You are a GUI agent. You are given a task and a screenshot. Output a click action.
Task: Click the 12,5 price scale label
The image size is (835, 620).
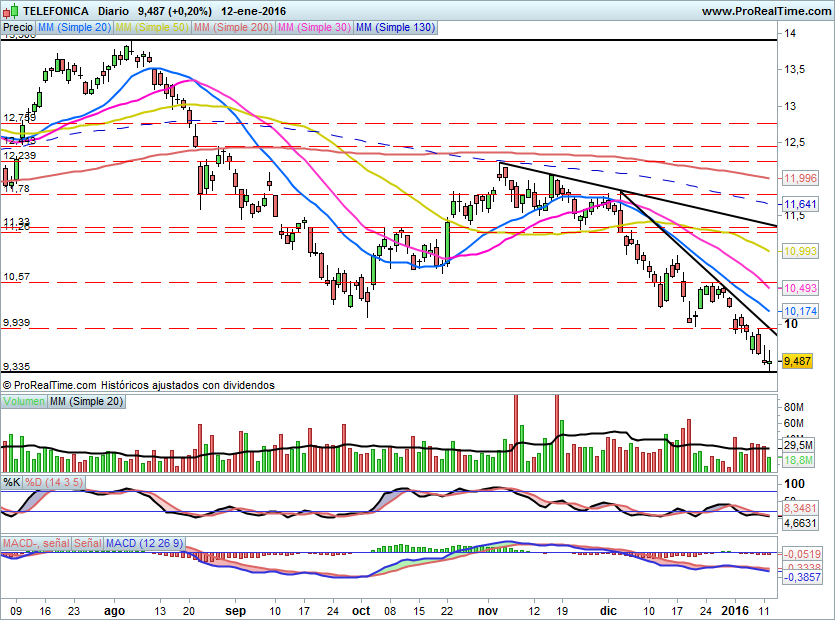(x=795, y=142)
